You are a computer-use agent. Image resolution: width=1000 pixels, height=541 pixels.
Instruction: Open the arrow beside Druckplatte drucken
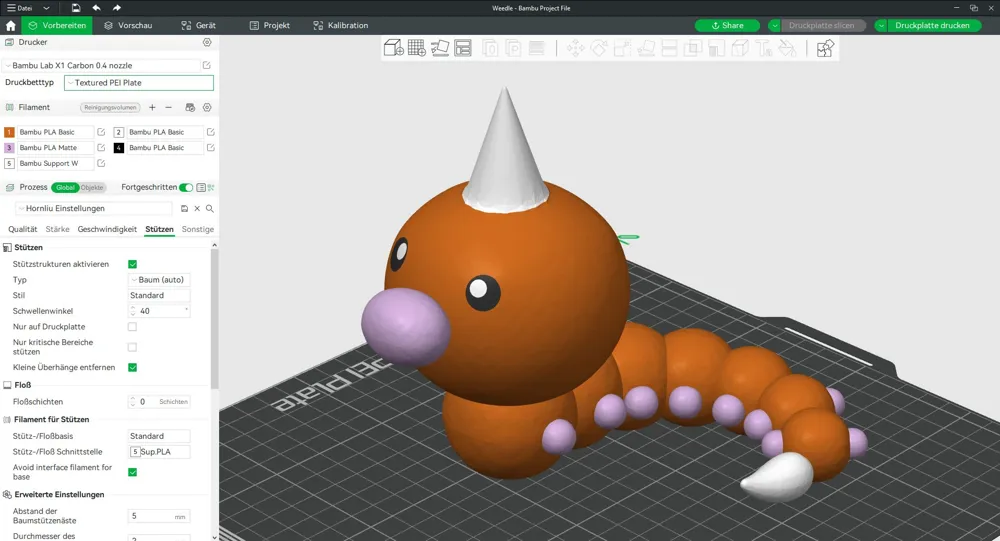click(881, 26)
